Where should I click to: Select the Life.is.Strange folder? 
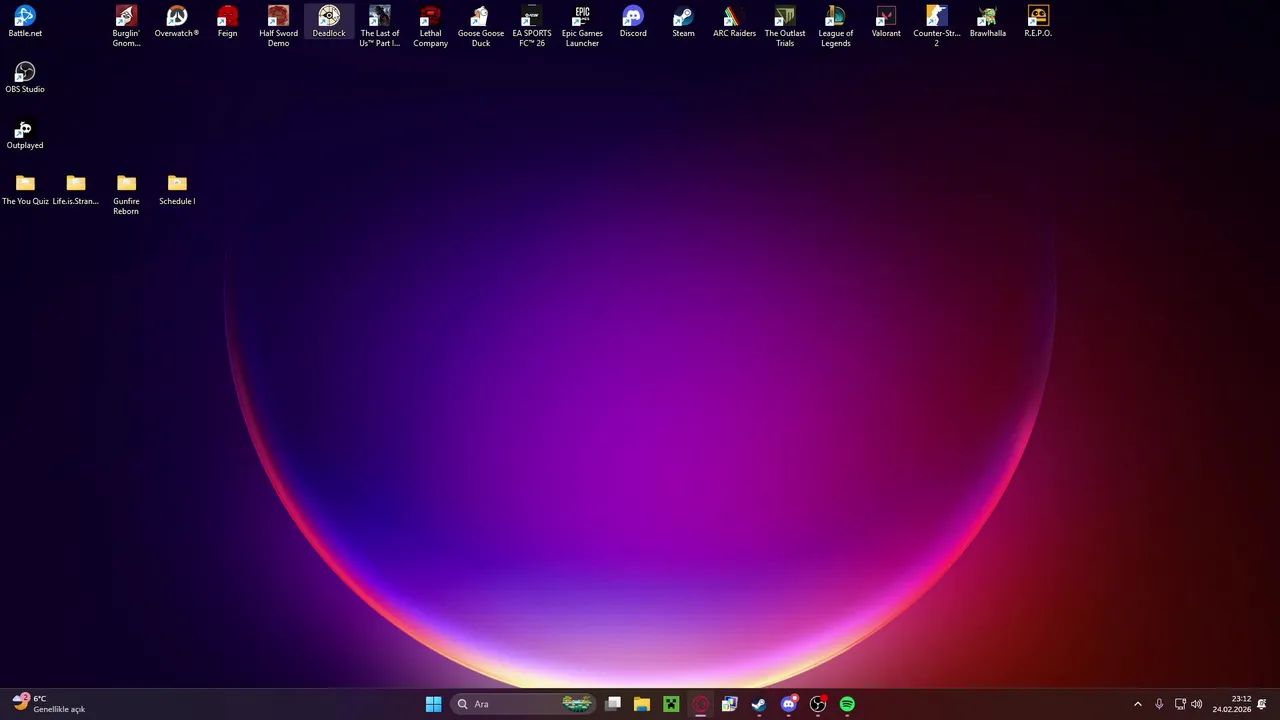76,190
